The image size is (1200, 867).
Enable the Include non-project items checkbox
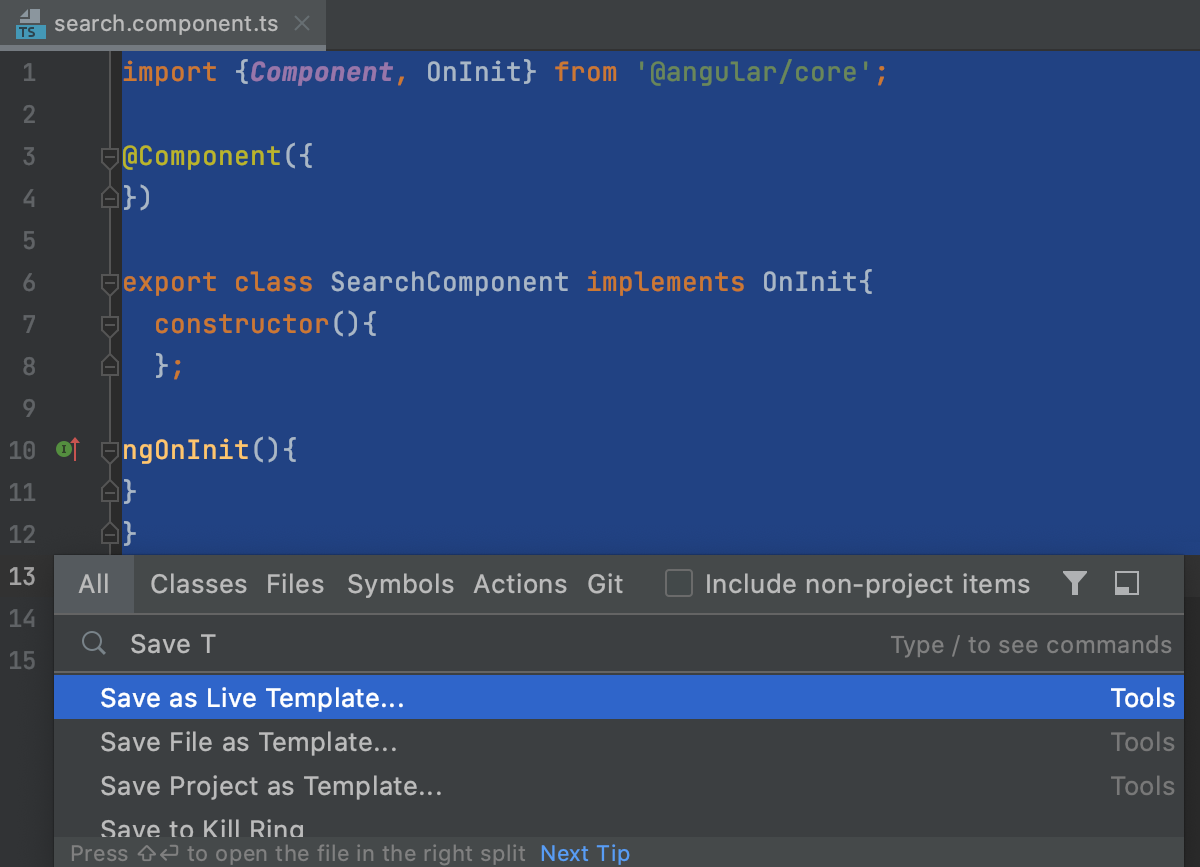pos(678,583)
